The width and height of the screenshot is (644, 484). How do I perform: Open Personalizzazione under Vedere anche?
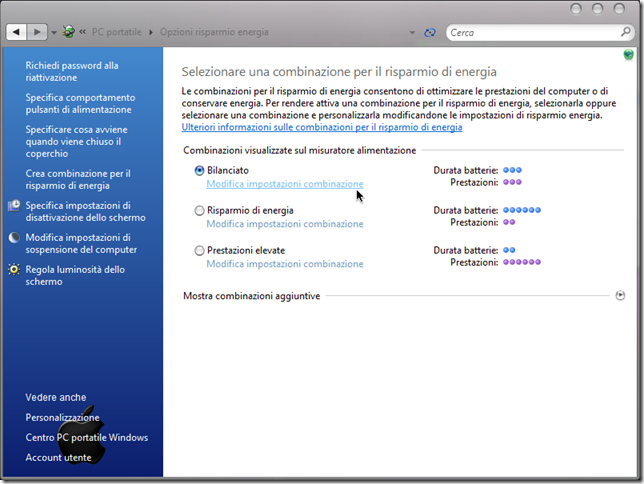click(x=62, y=417)
